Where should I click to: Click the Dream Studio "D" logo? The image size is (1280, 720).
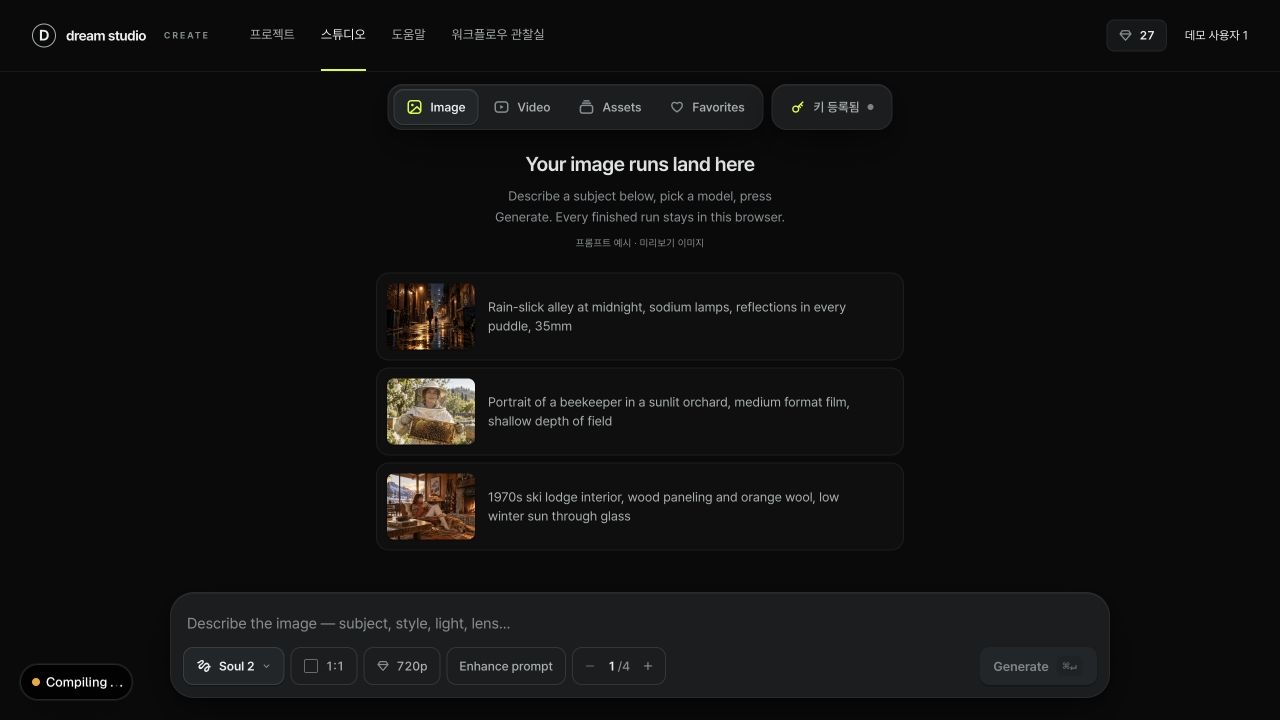click(44, 35)
